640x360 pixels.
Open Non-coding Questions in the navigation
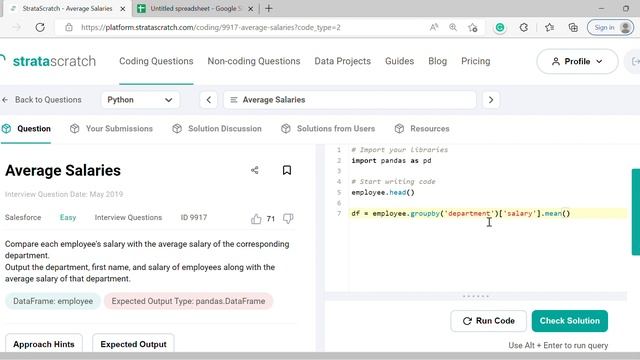[x=254, y=61]
